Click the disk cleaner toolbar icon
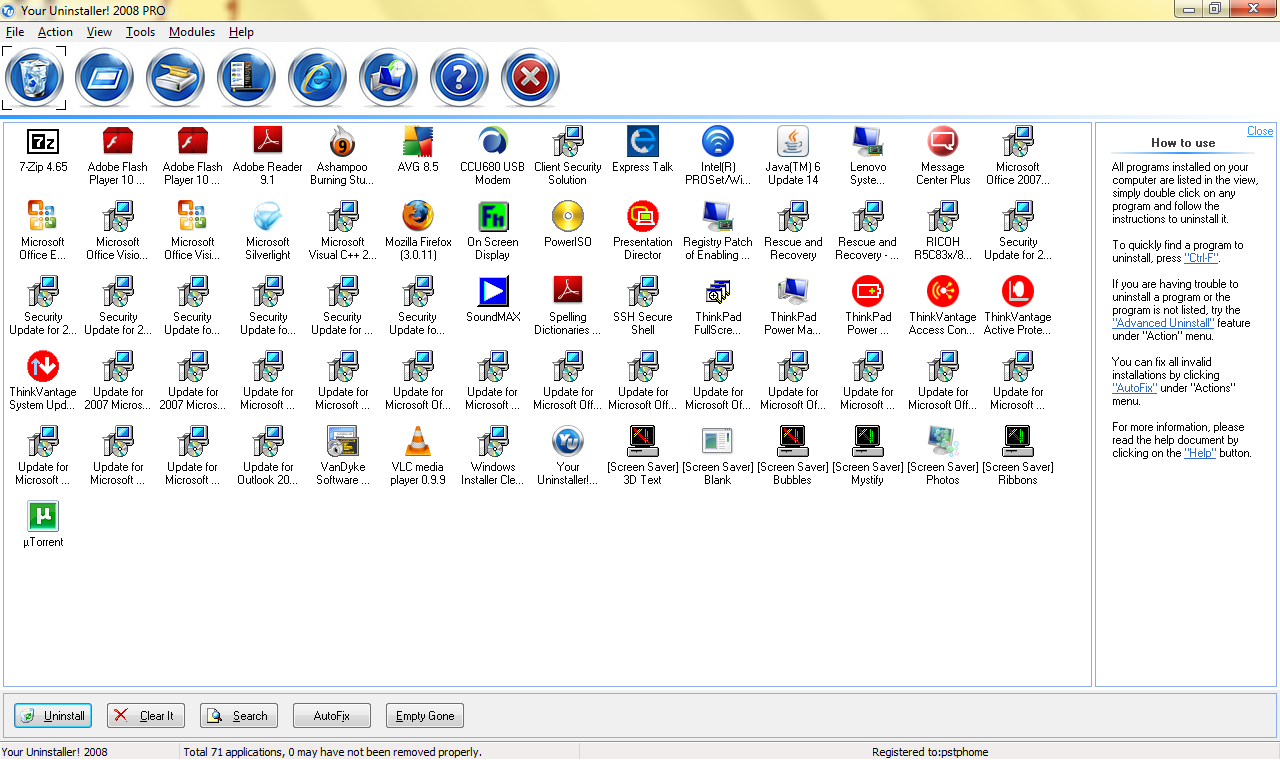 pos(175,78)
